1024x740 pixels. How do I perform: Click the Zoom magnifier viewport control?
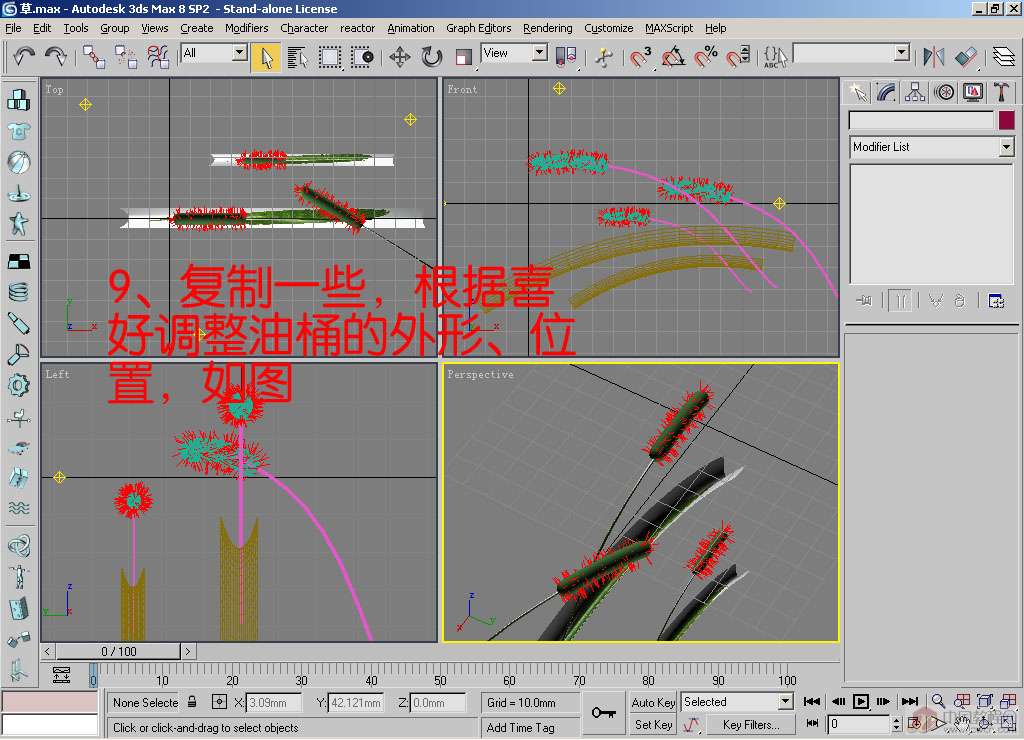coord(938,701)
